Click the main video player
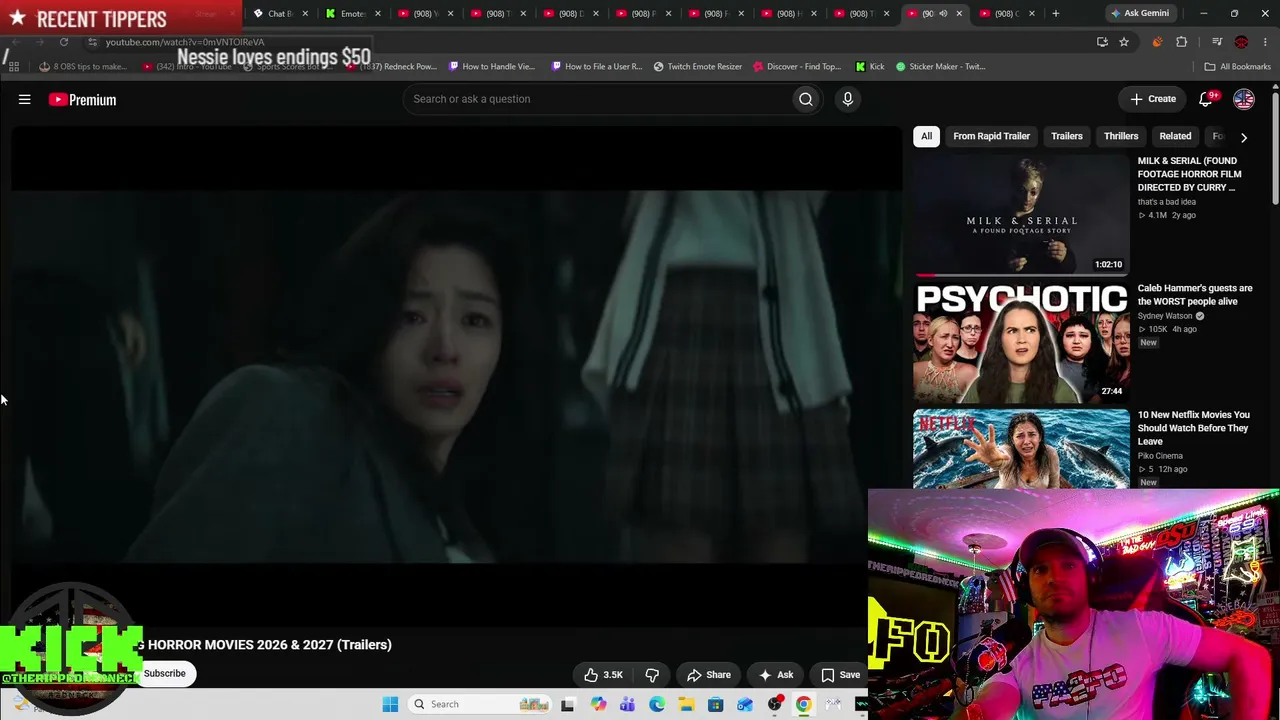 pyautogui.click(x=456, y=376)
